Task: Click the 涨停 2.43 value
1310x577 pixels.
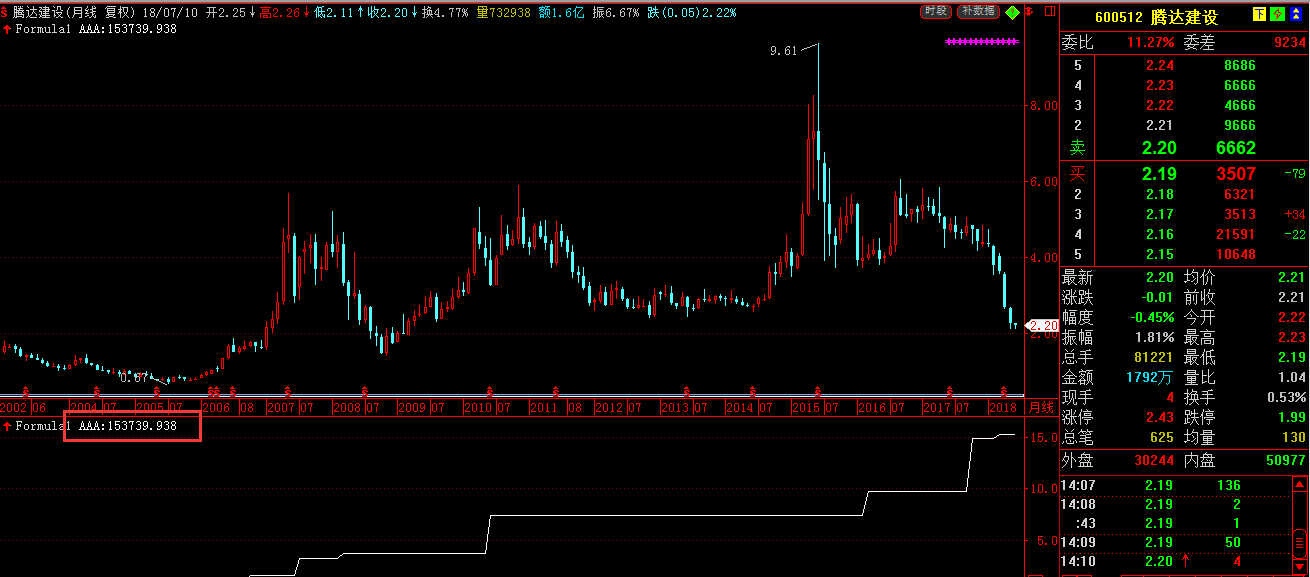Action: click(1160, 417)
